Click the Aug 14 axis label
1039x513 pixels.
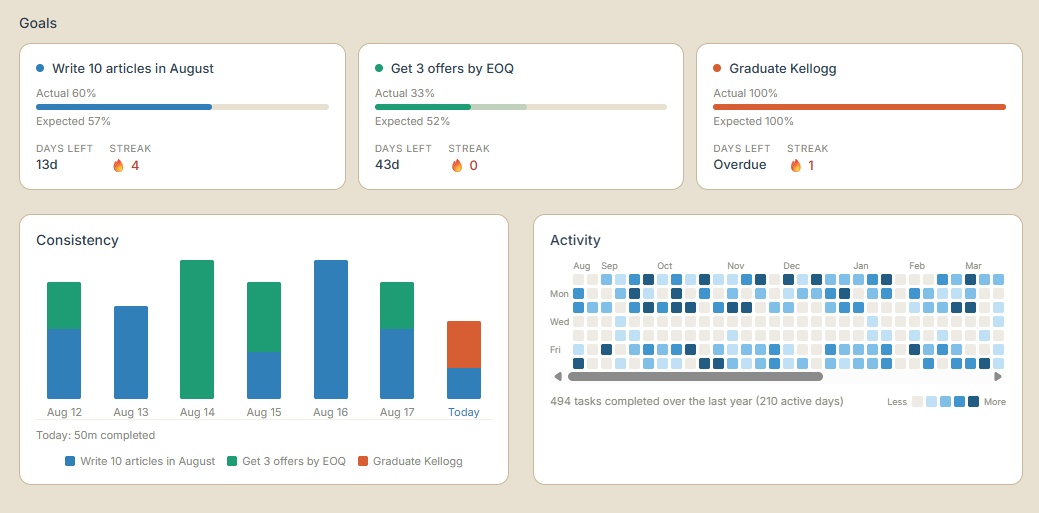tap(197, 412)
